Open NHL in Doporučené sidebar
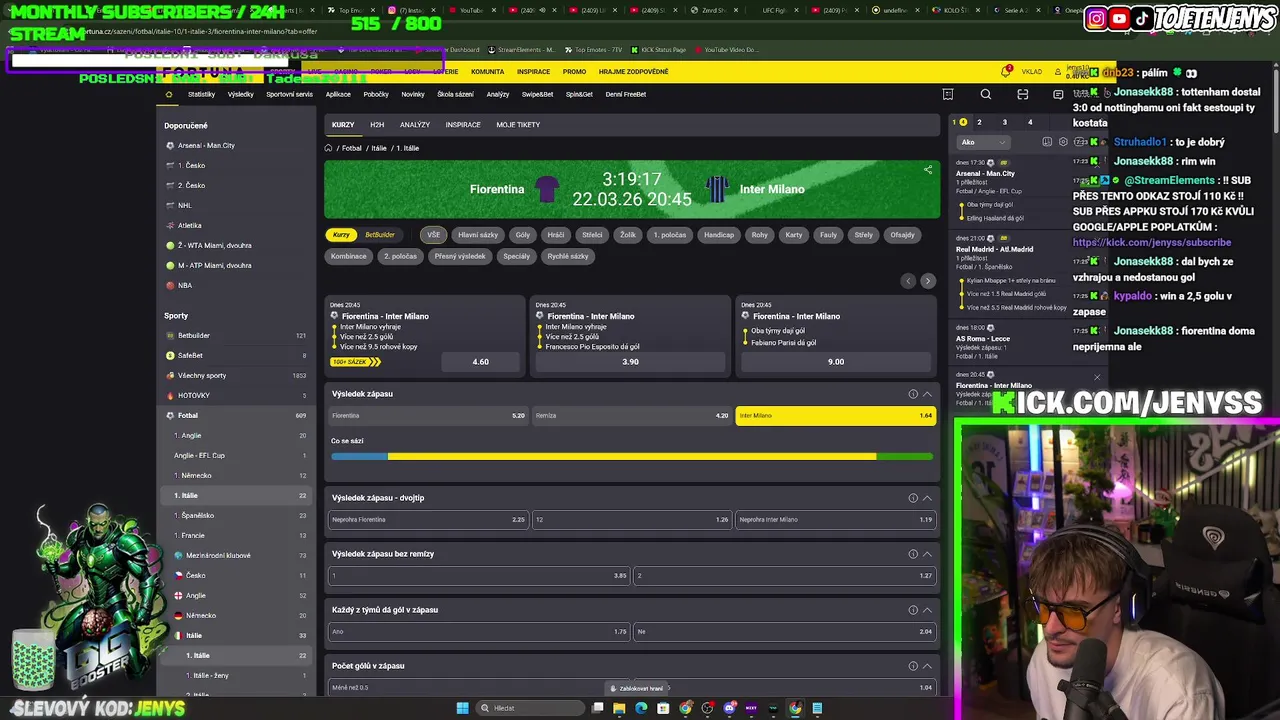This screenshot has width=1280, height=720. pyautogui.click(x=238, y=205)
